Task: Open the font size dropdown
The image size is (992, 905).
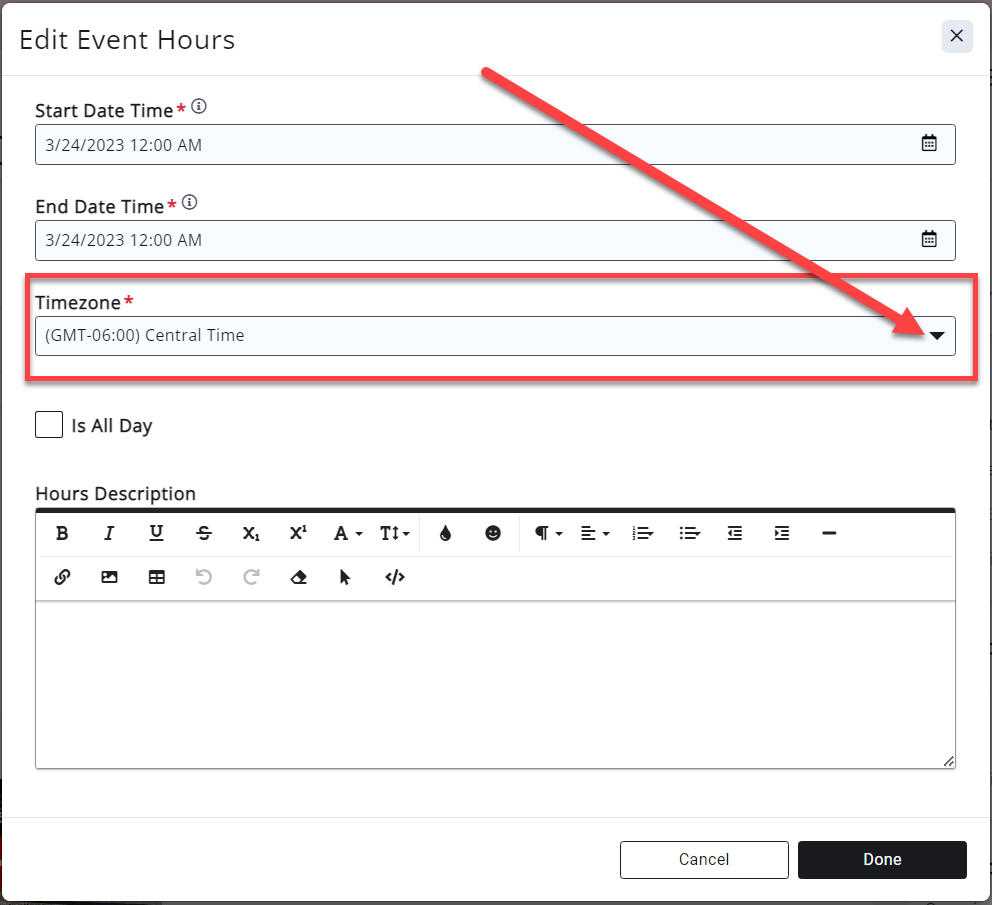Action: point(395,534)
